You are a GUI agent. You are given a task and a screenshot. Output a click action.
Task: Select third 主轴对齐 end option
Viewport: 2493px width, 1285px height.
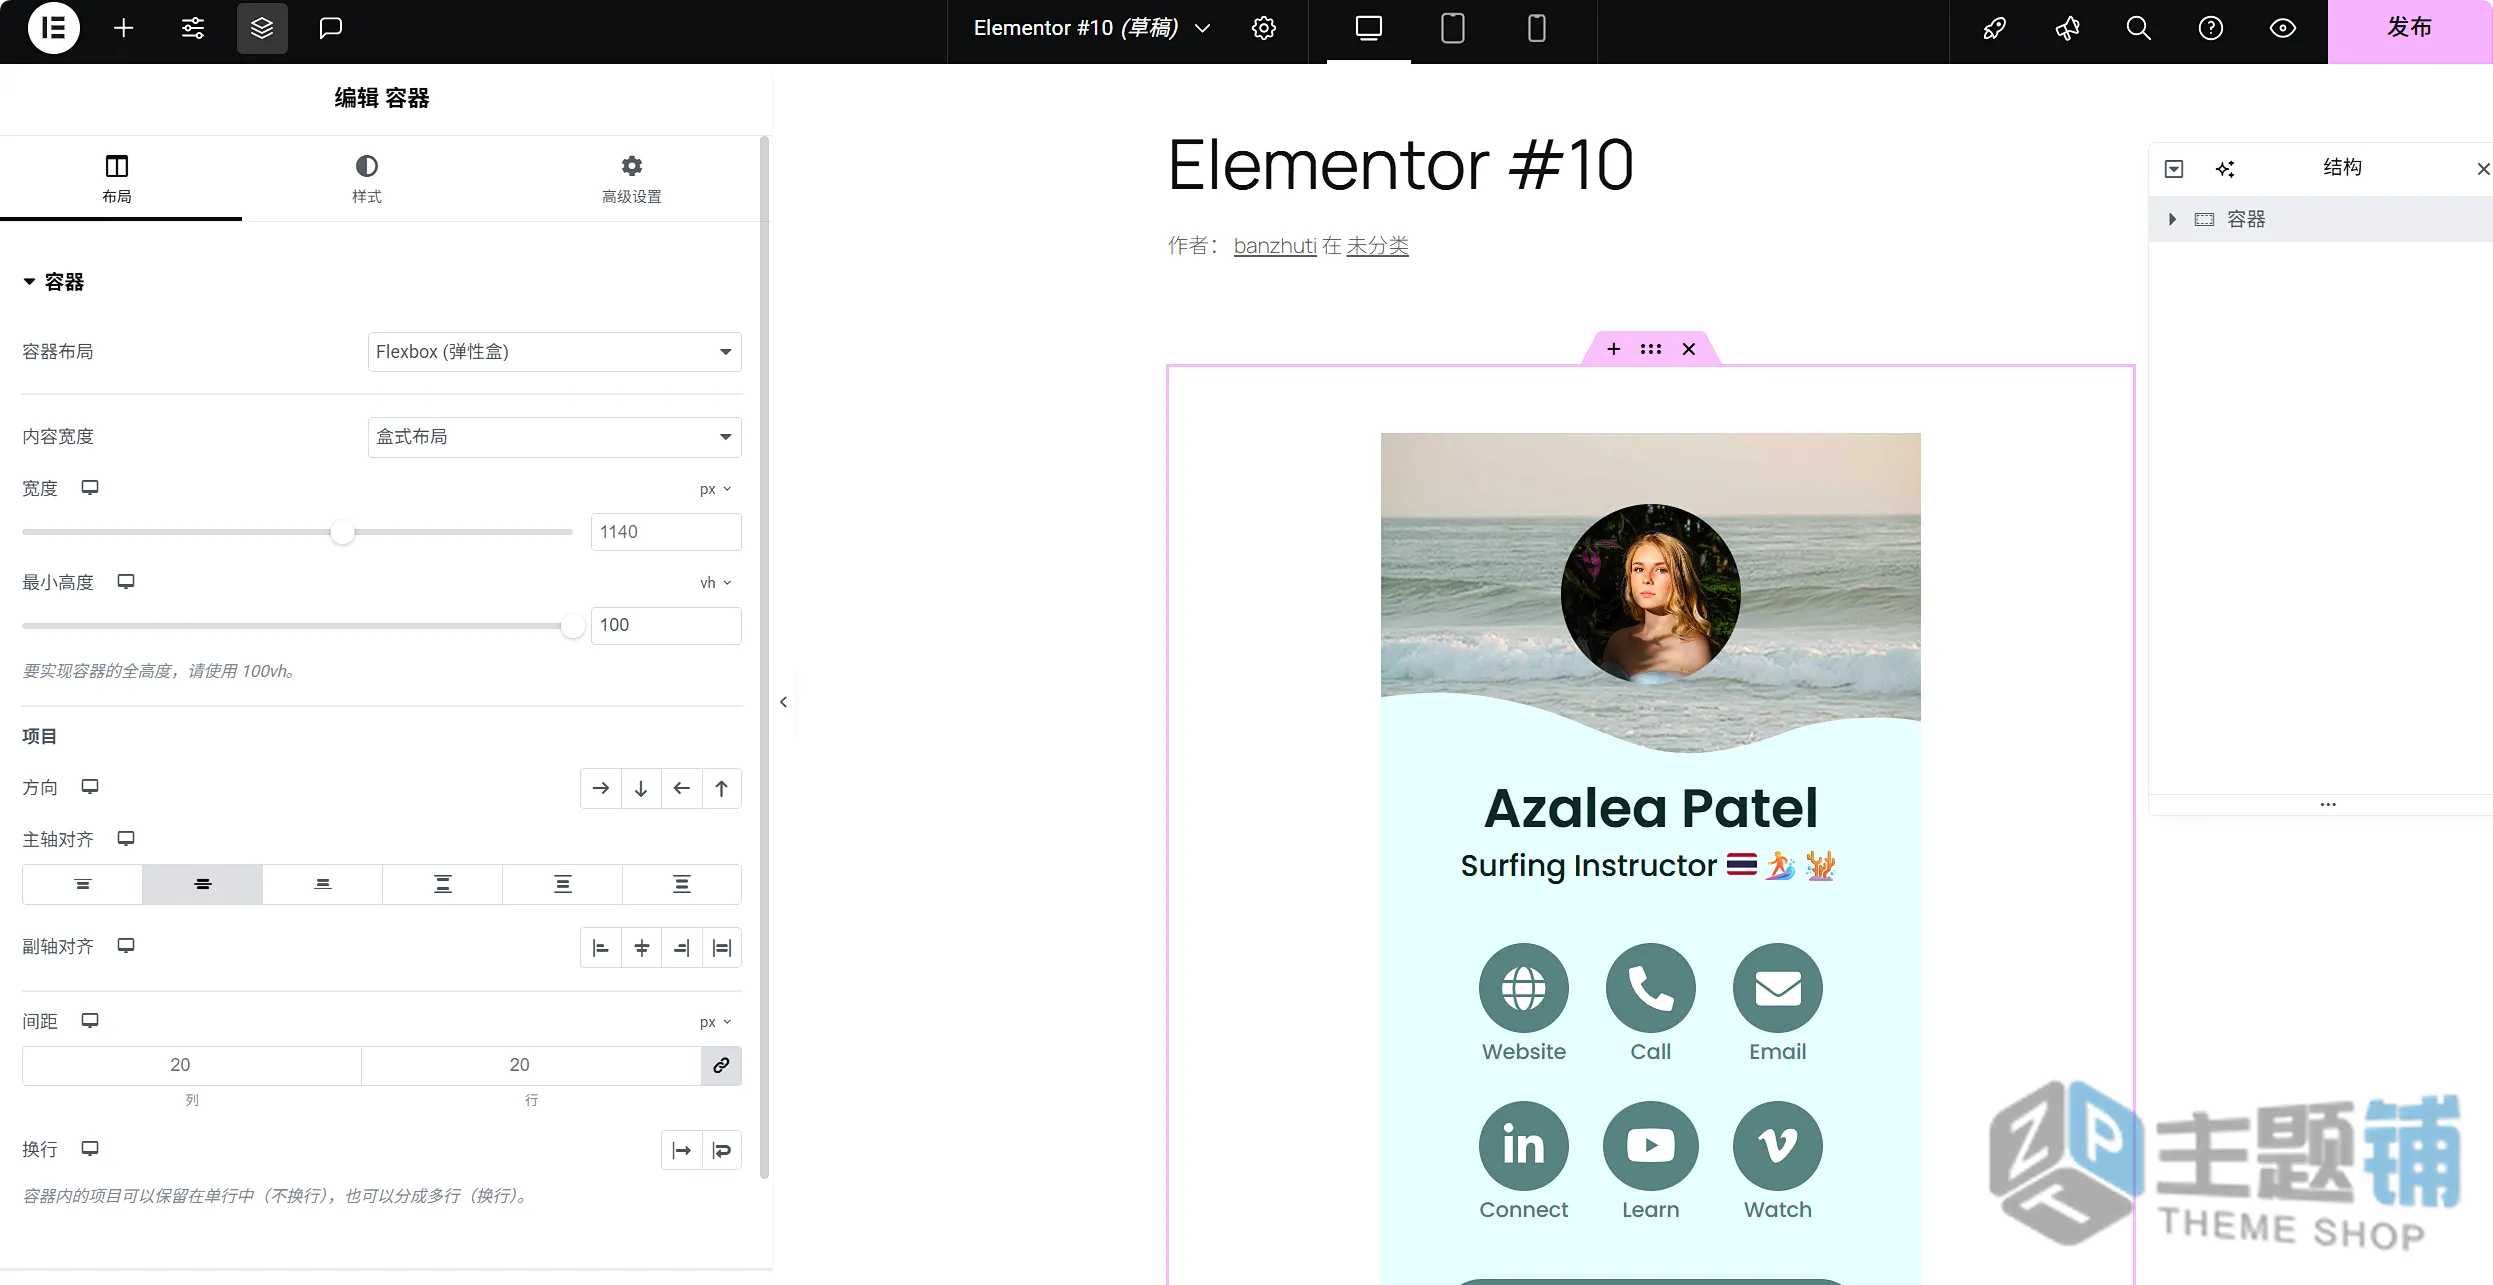click(x=322, y=885)
